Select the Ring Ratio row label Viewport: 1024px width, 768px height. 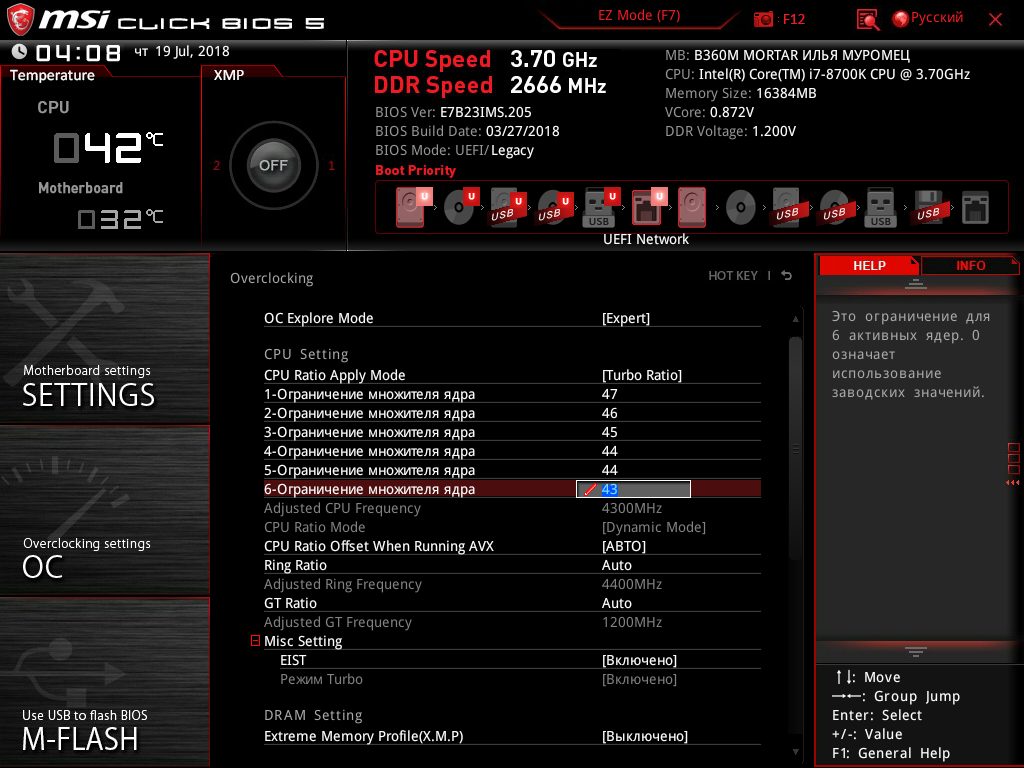[x=295, y=565]
